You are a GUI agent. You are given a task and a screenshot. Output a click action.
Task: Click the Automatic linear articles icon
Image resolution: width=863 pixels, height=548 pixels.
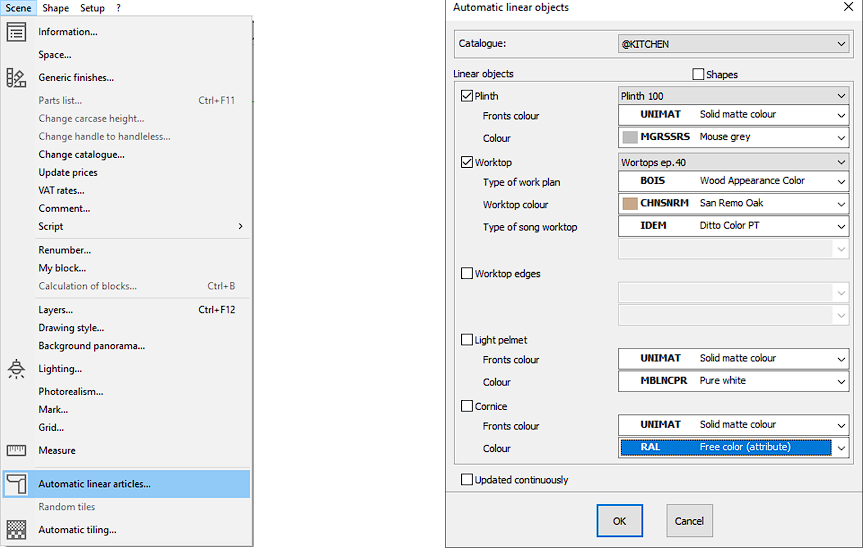pos(16,484)
